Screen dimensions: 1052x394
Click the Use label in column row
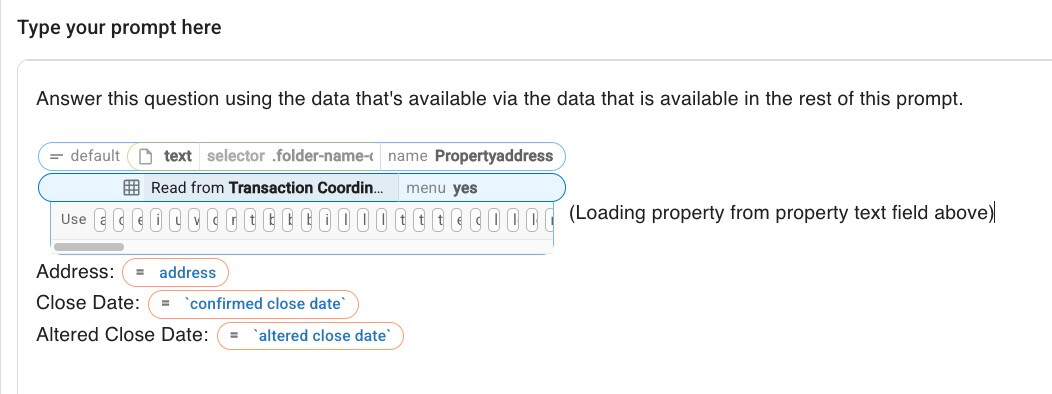tap(73, 219)
